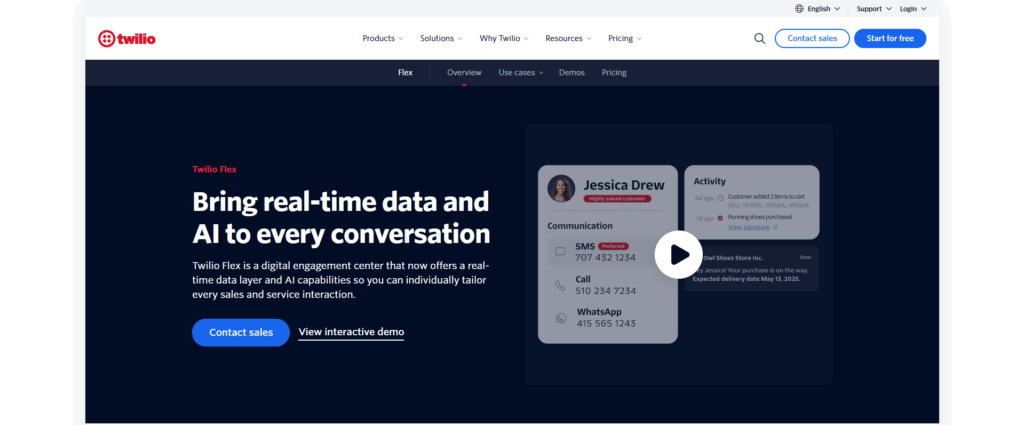
Task: Open the English language dropdown
Action: click(x=818, y=8)
